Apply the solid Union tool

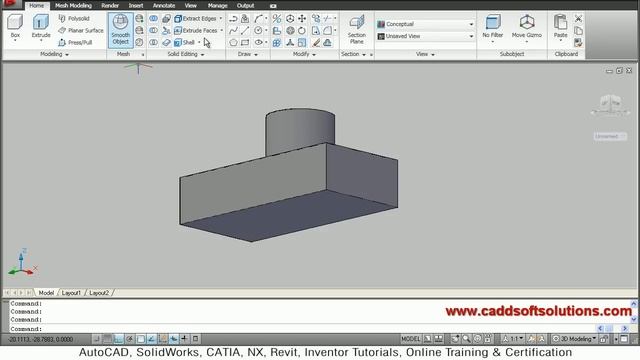pos(153,18)
